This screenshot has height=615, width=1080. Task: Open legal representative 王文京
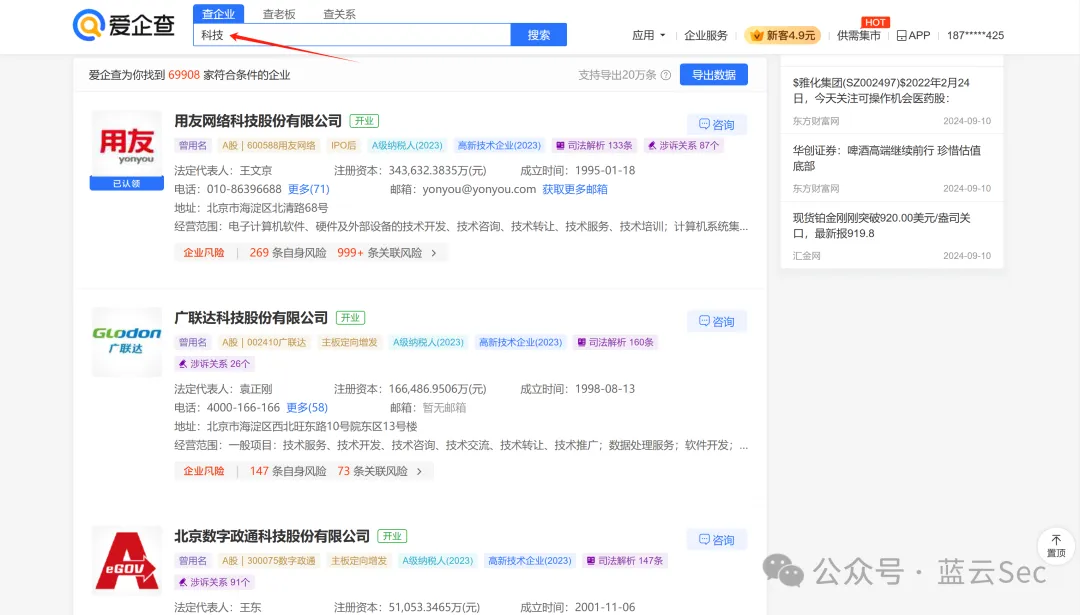(256, 170)
